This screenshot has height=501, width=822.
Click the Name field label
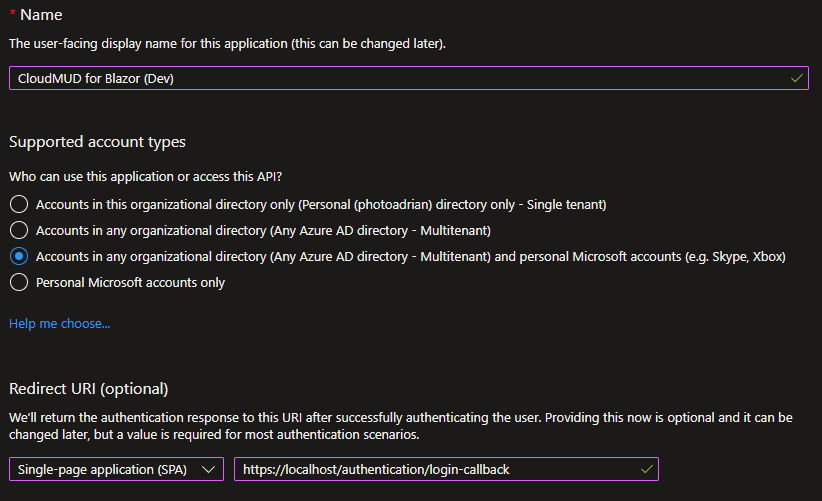(41, 15)
